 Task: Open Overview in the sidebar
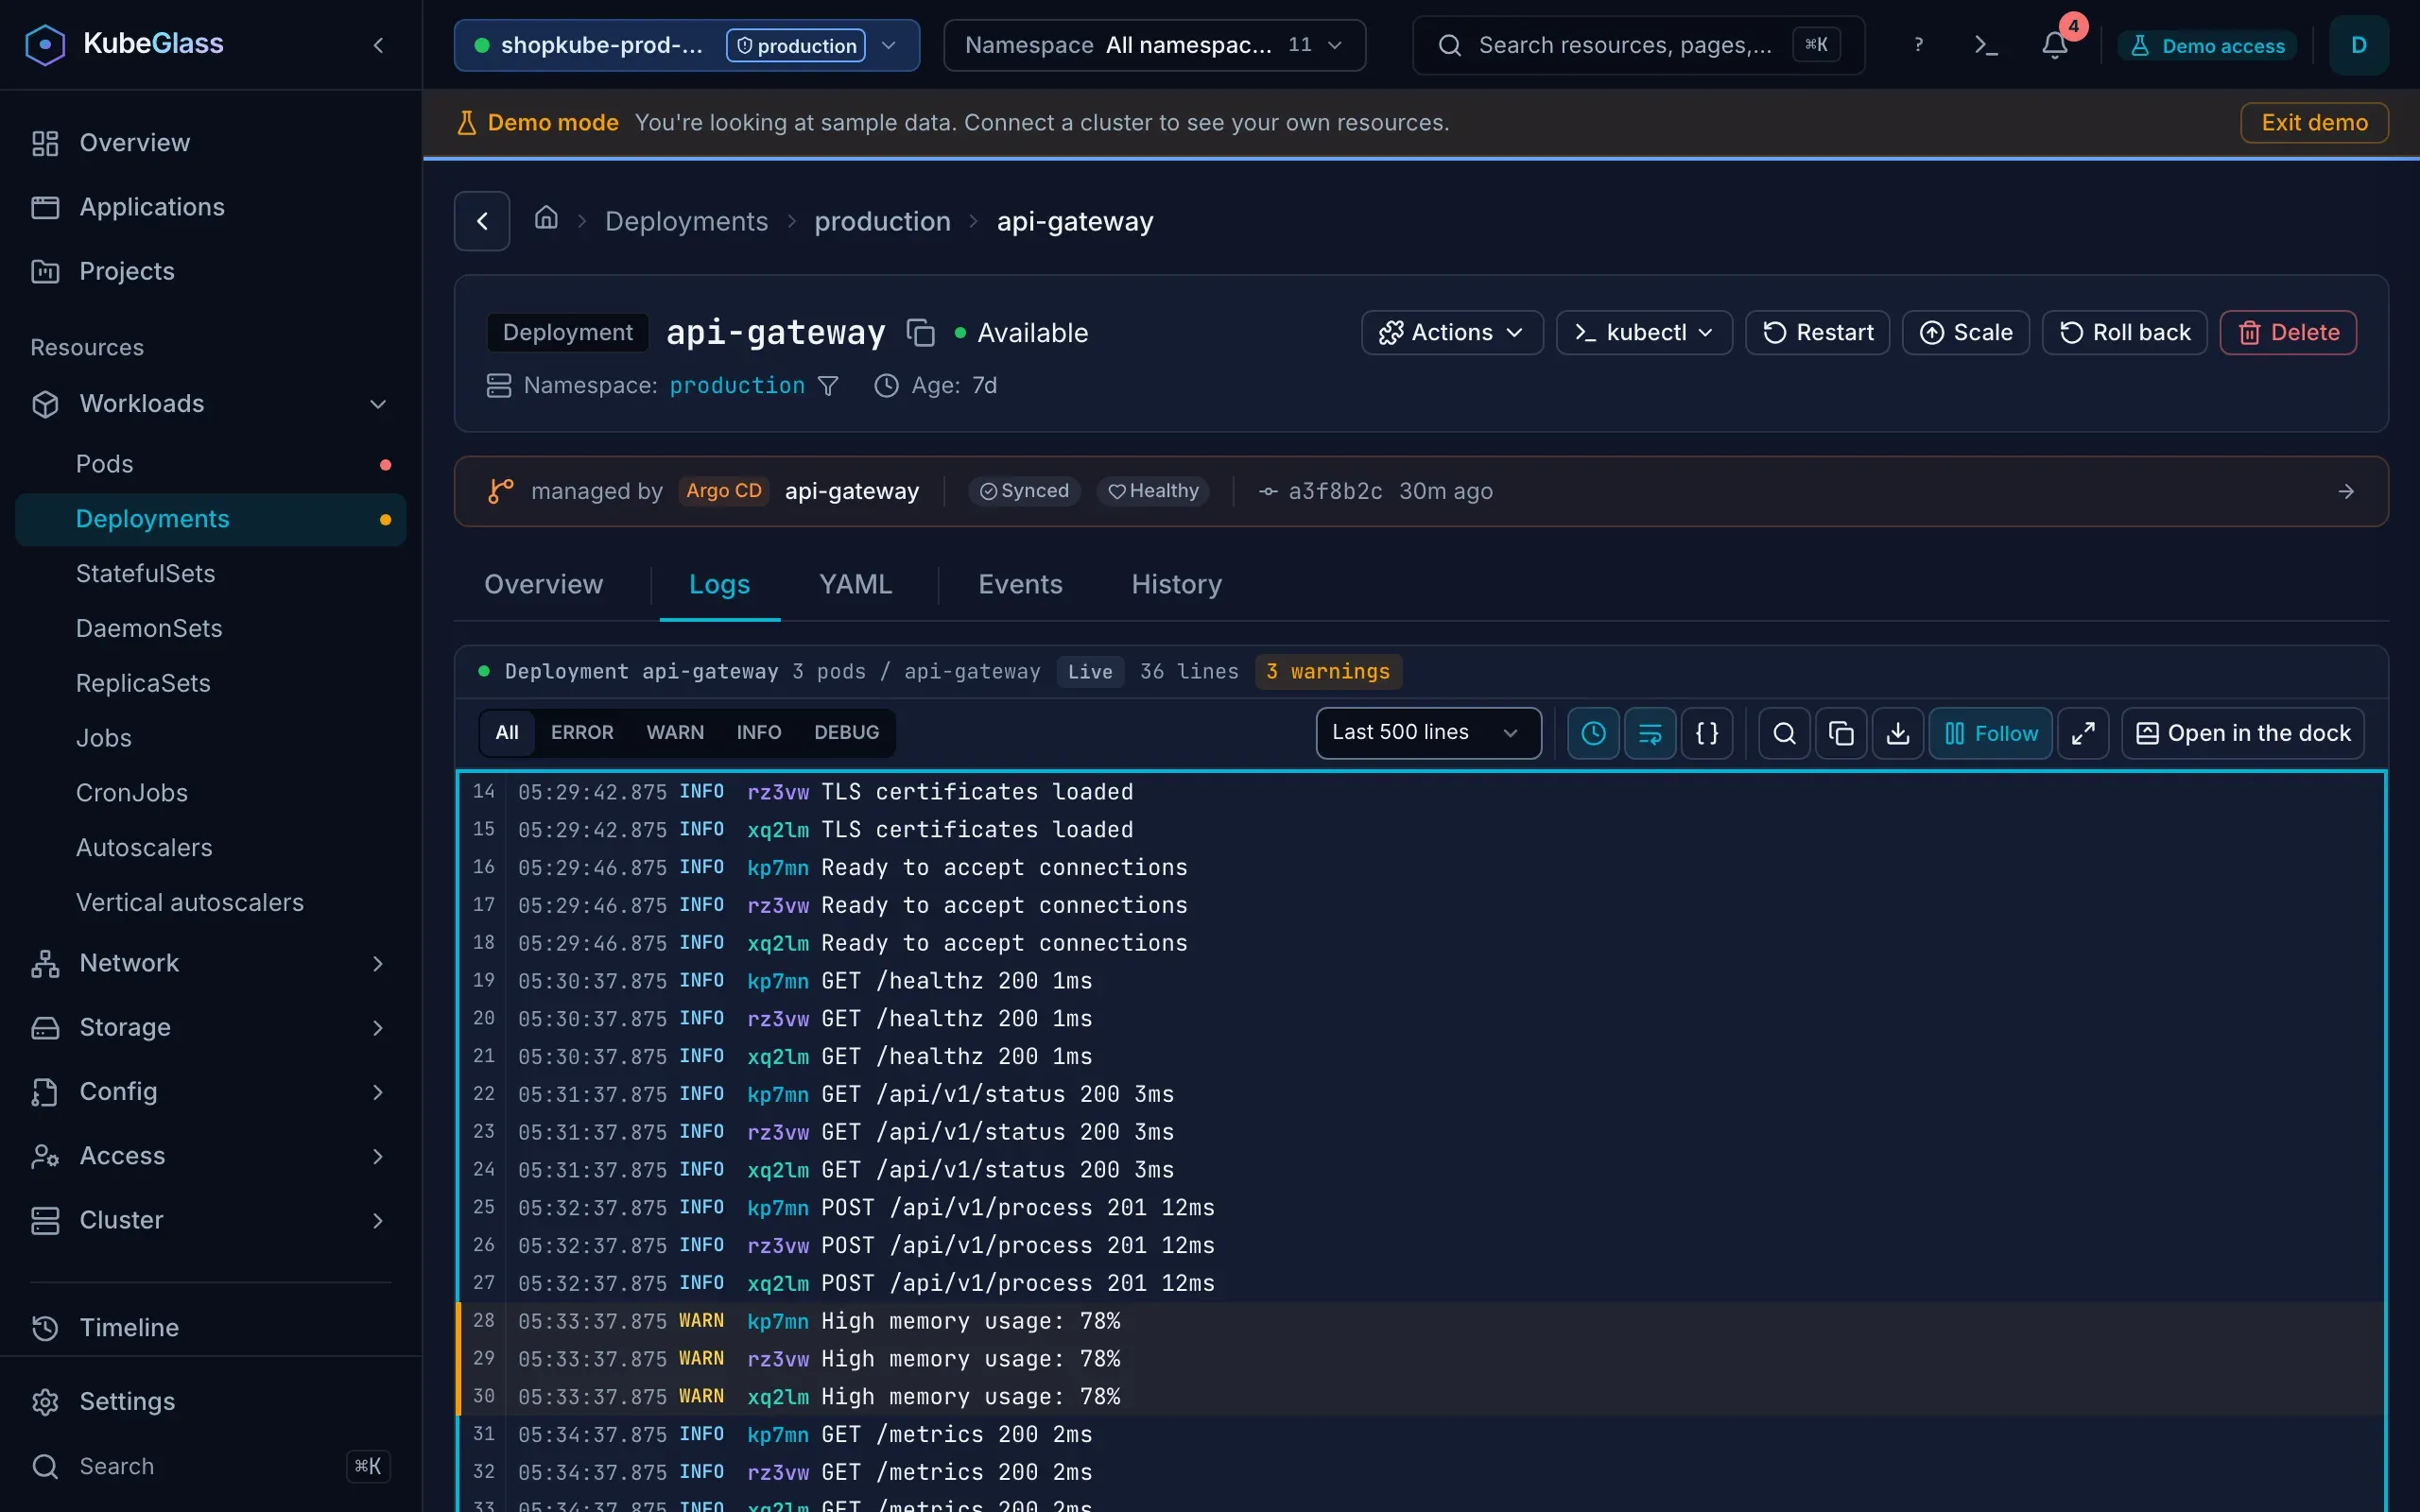coord(210,143)
